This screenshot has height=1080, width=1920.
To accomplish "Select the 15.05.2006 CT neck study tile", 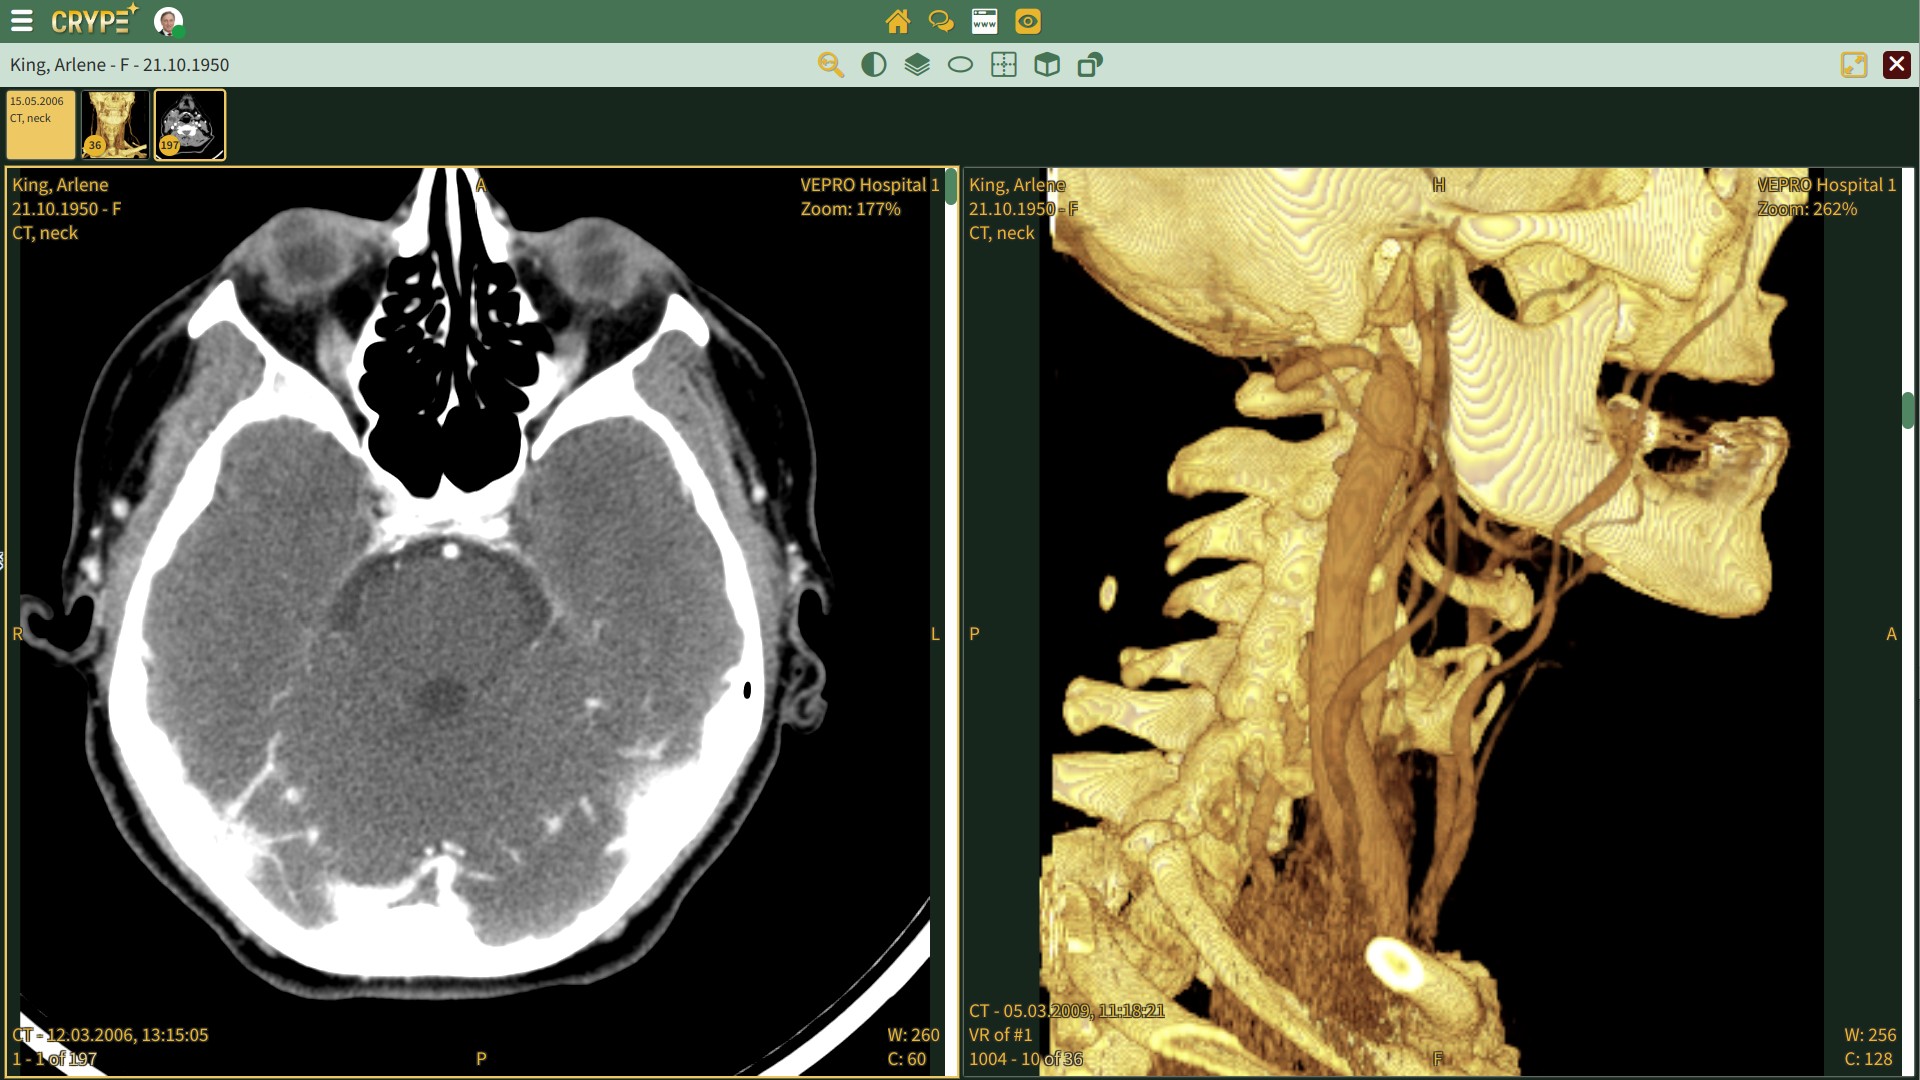I will pyautogui.click(x=40, y=125).
